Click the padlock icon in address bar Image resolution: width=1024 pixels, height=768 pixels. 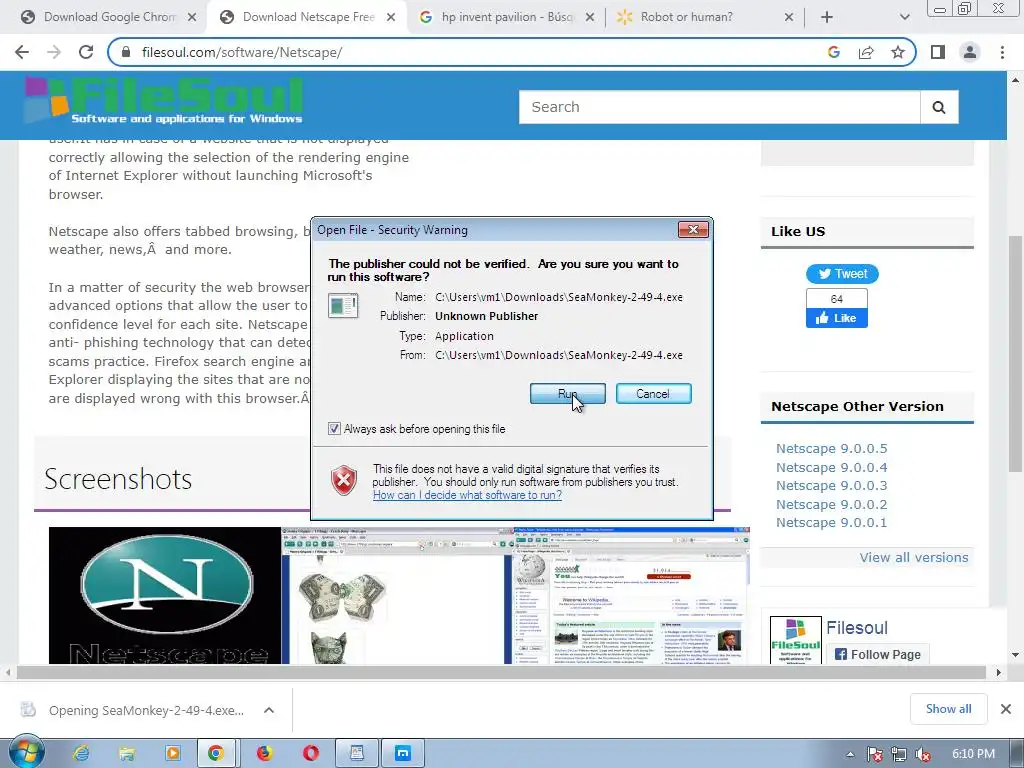click(x=127, y=52)
